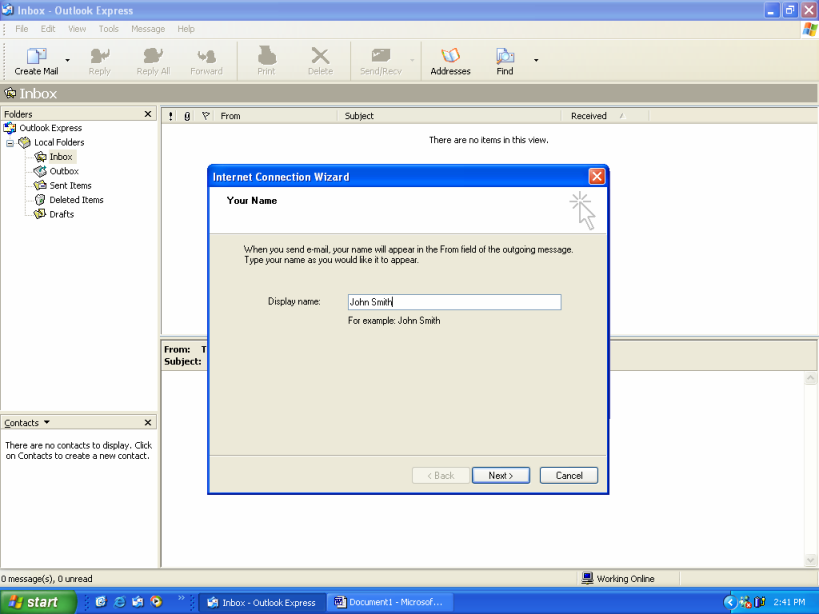Image resolution: width=819 pixels, height=614 pixels.
Task: Open the Addresses book icon
Action: click(x=450, y=55)
